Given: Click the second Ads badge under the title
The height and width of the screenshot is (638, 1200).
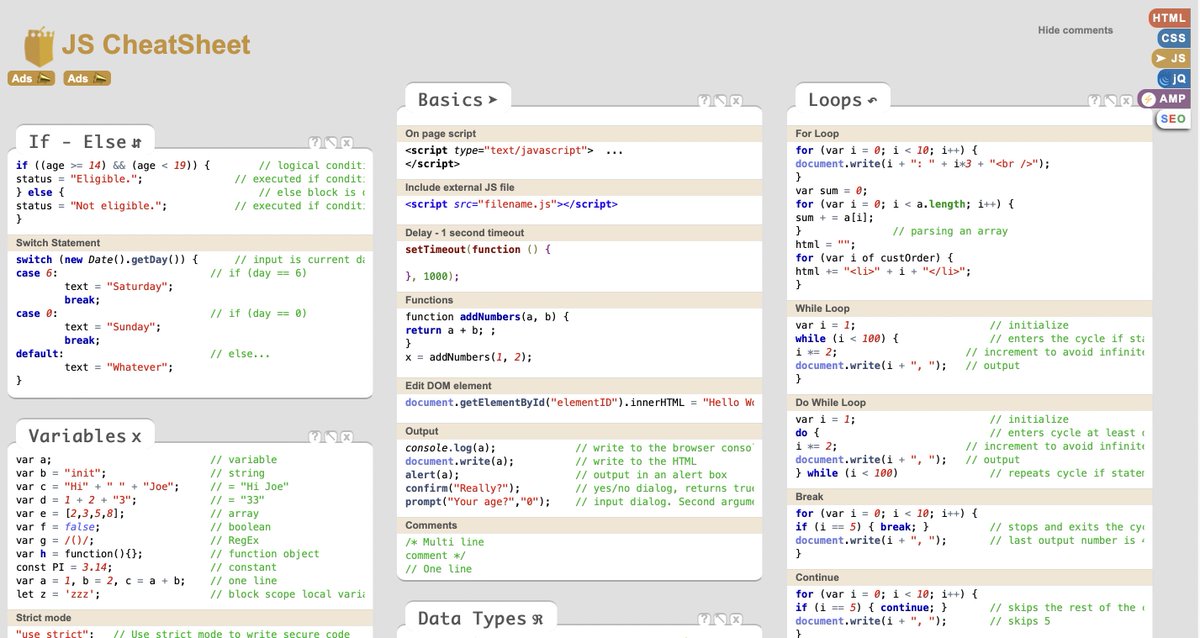Looking at the screenshot, I should 87,78.
